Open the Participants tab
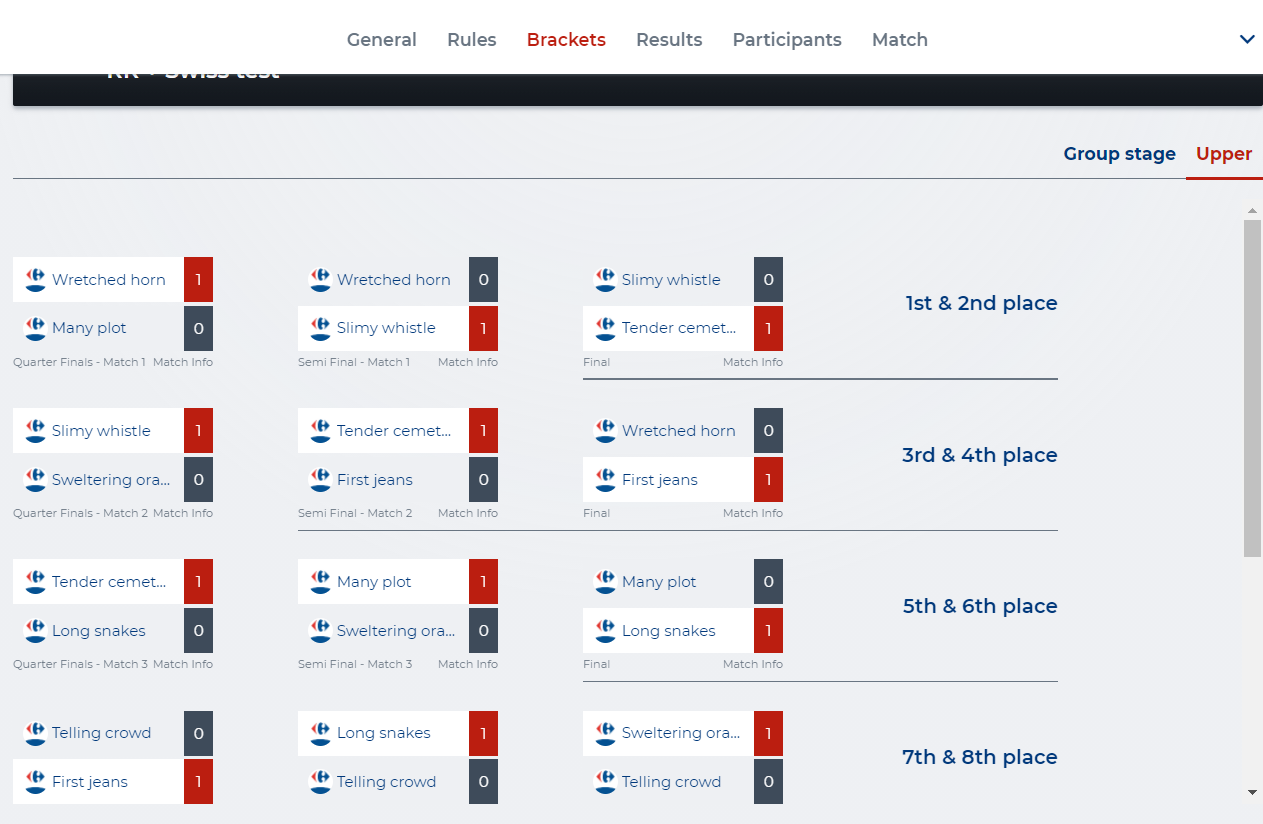 pos(787,40)
